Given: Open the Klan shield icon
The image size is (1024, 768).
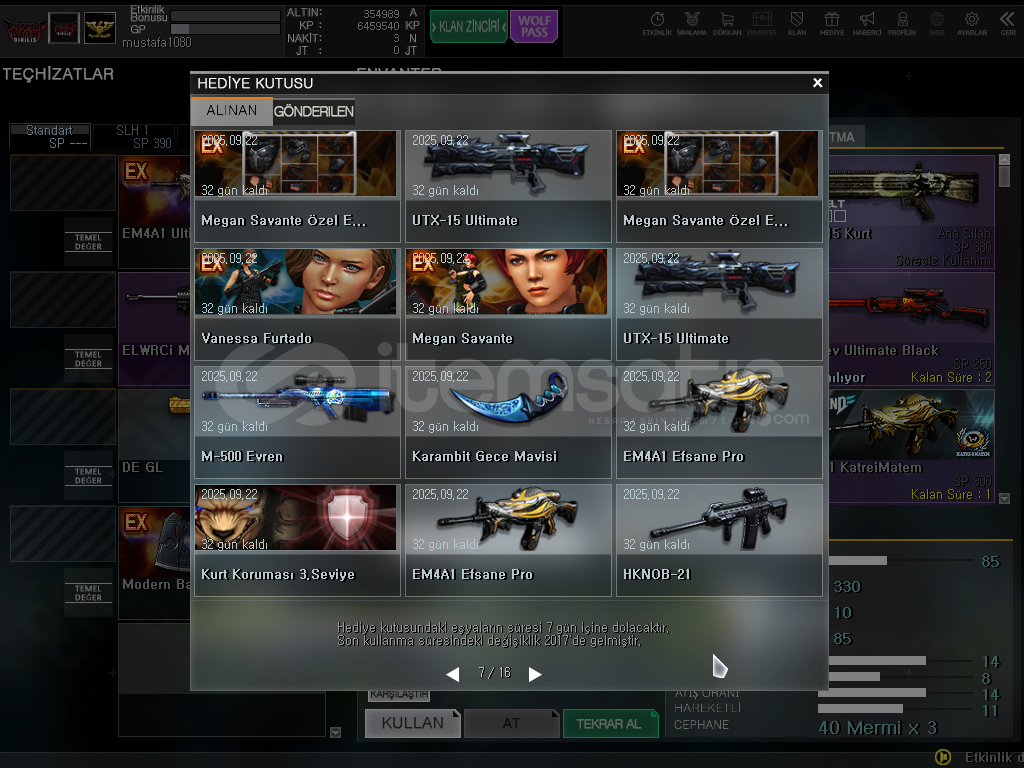Looking at the screenshot, I should [797, 24].
